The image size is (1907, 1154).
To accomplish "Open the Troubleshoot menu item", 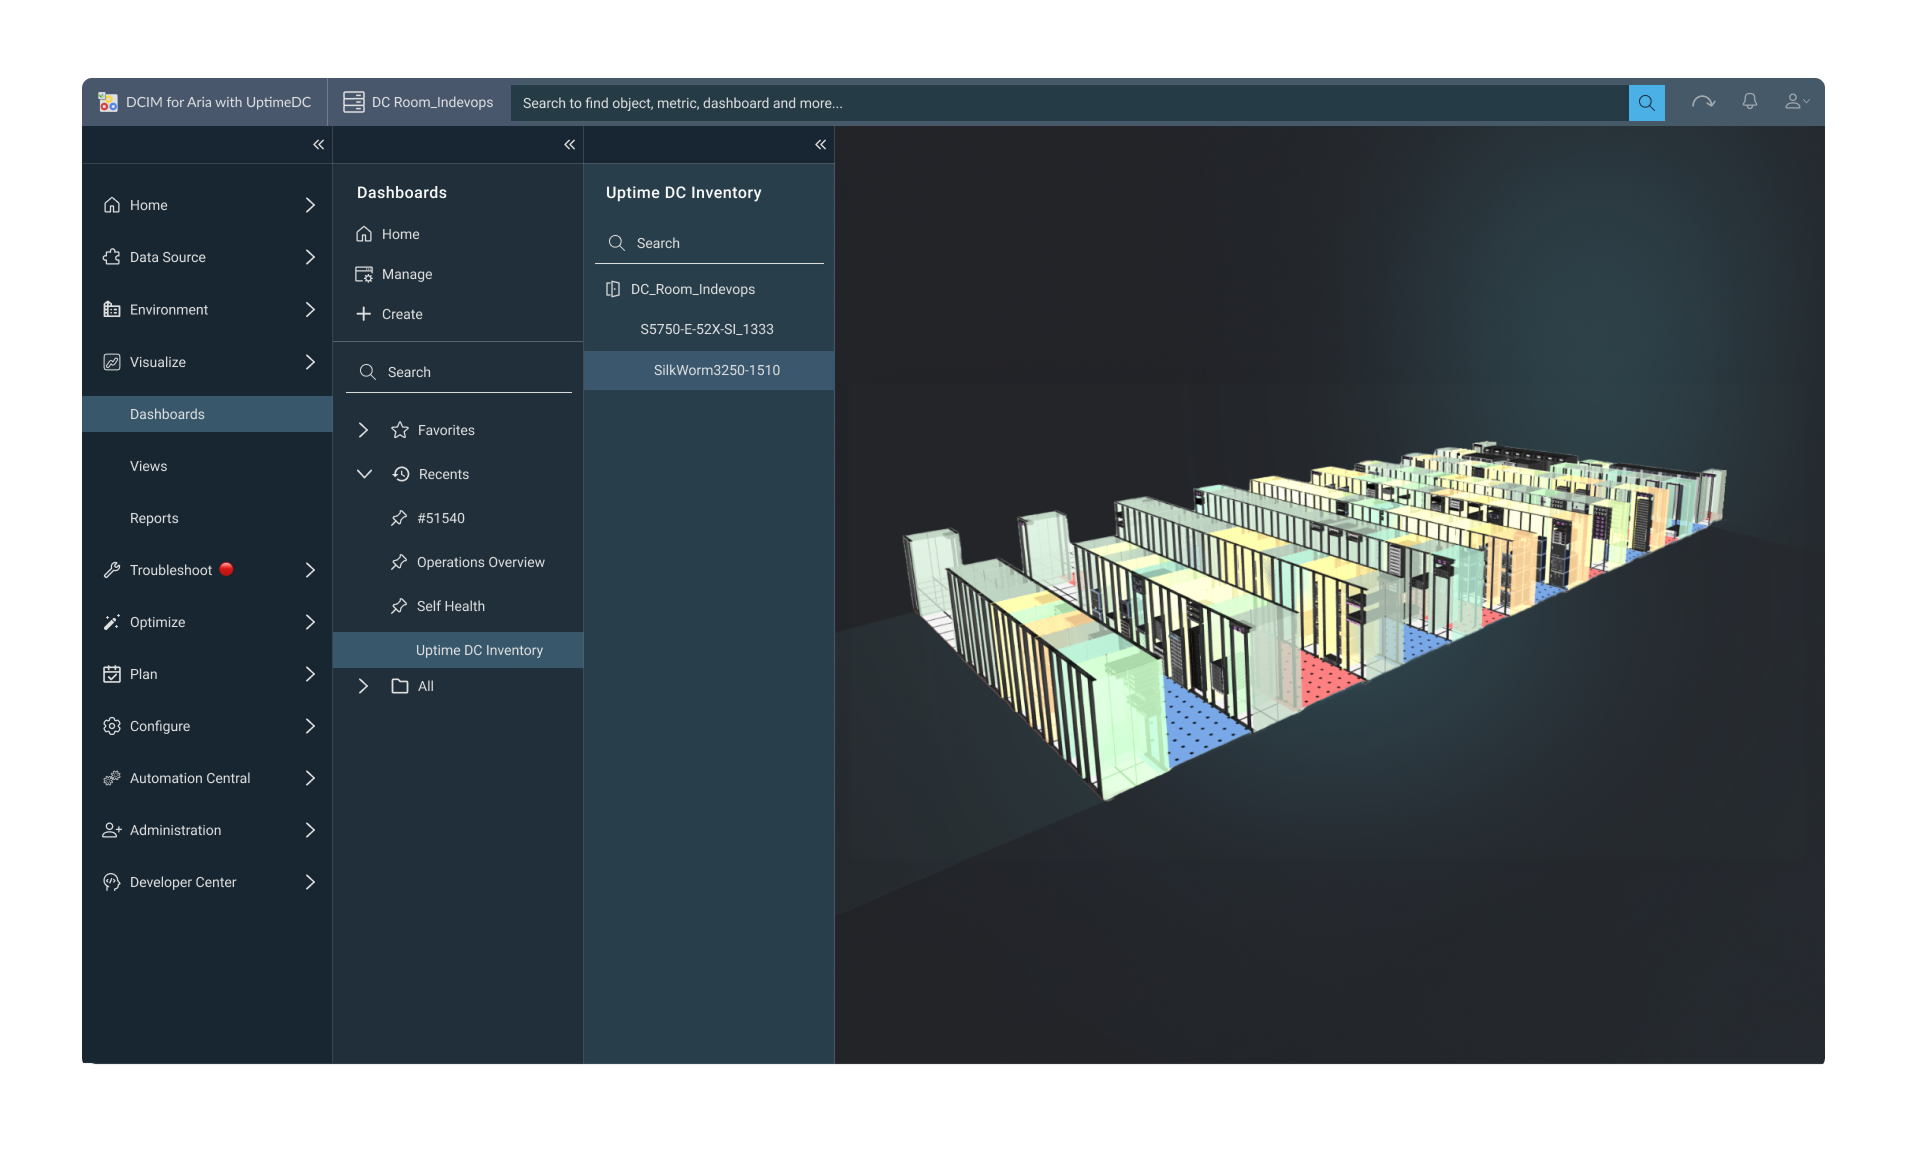I will [171, 570].
